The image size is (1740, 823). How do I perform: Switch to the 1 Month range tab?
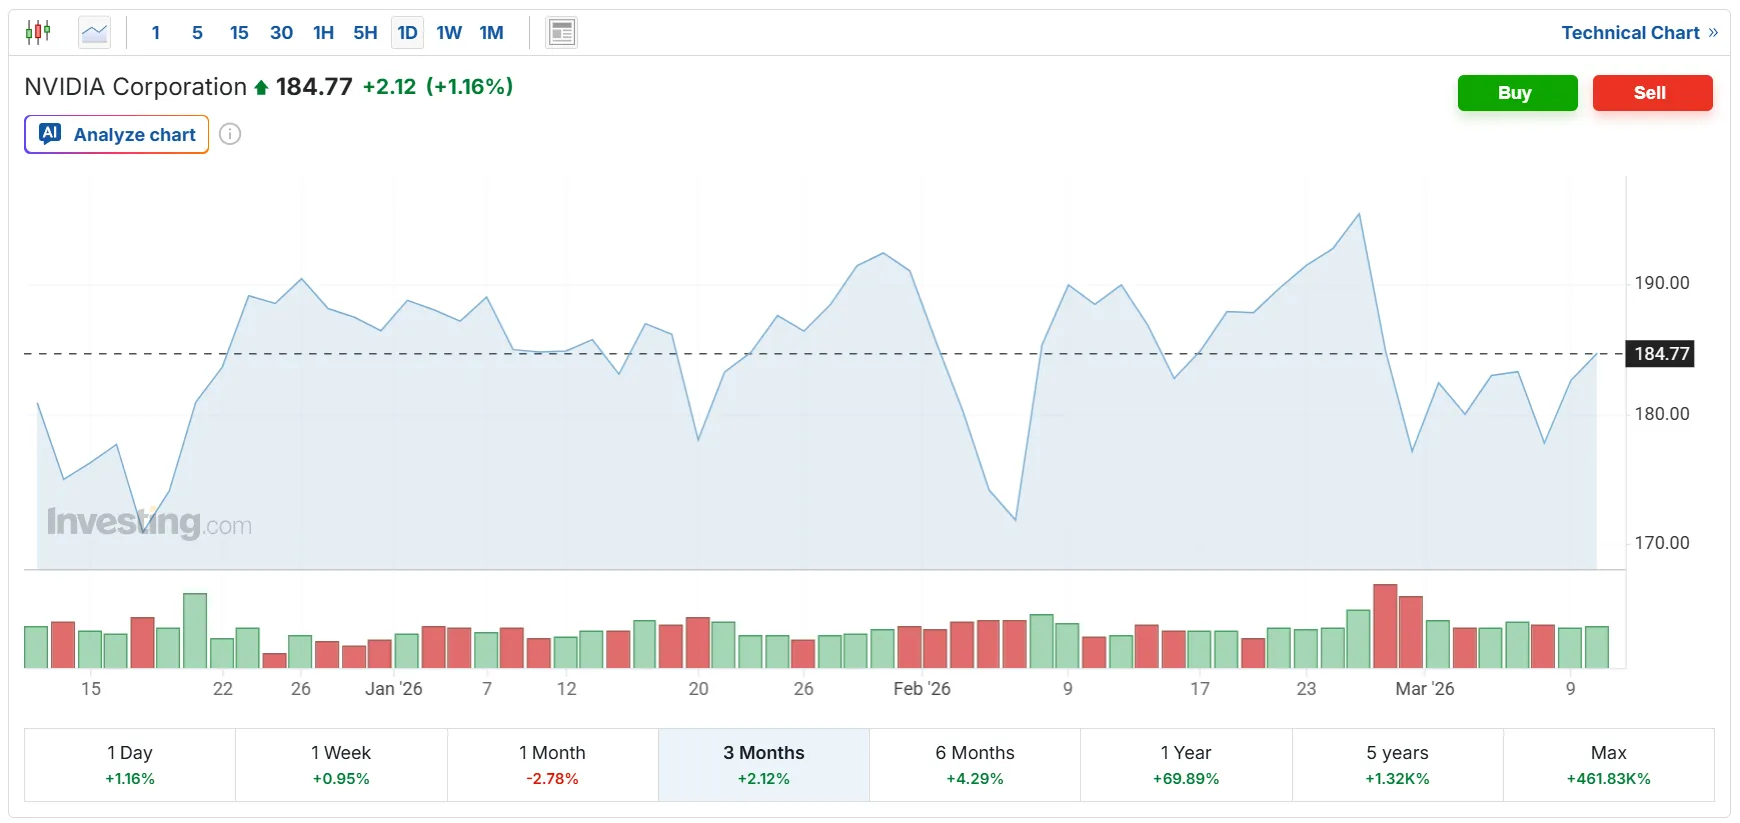[552, 765]
